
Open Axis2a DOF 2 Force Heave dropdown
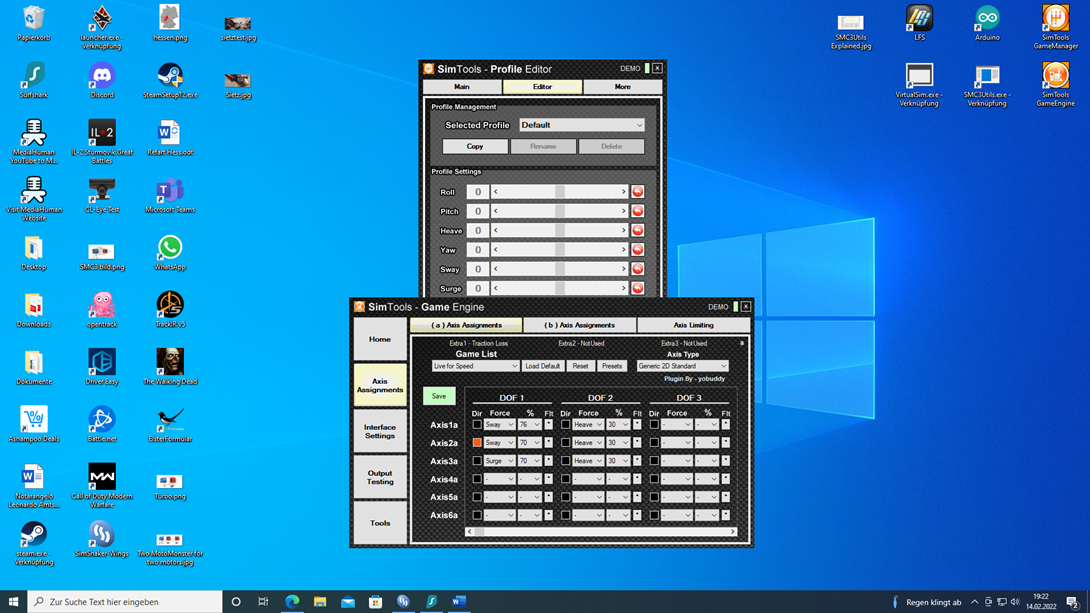click(x=588, y=443)
